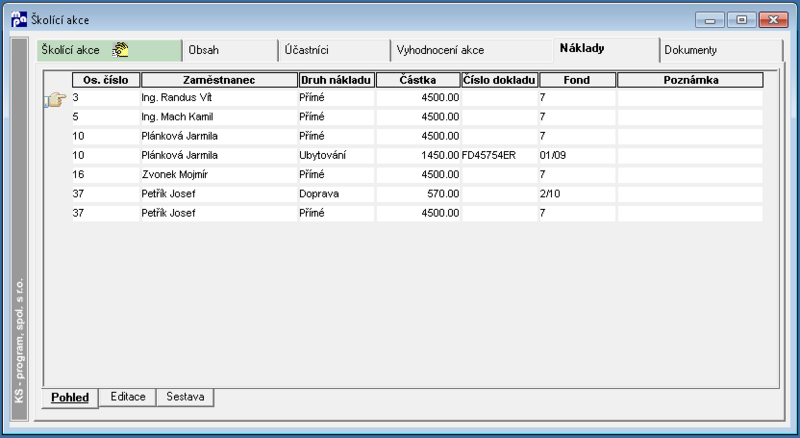Switch to the Obsah tab

click(230, 50)
